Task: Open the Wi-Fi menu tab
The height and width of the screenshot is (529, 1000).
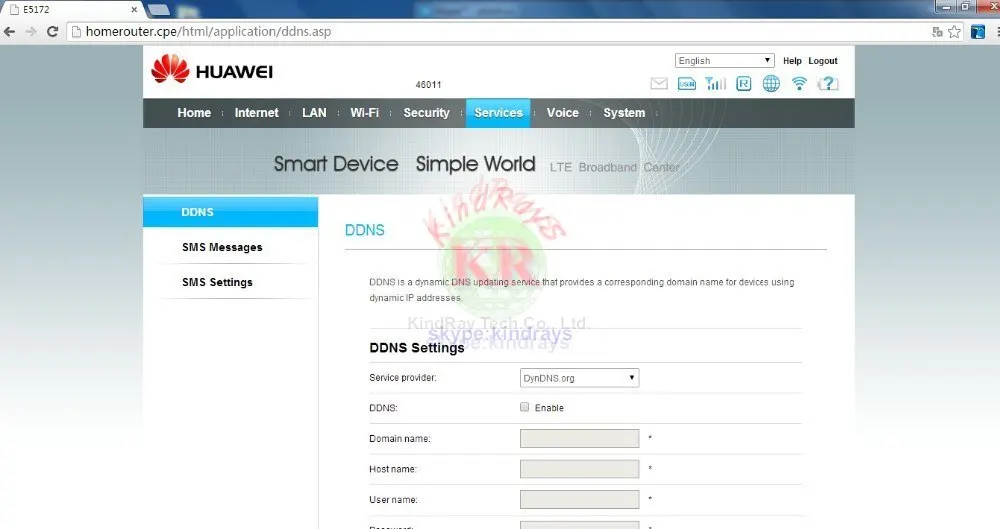Action: click(364, 113)
